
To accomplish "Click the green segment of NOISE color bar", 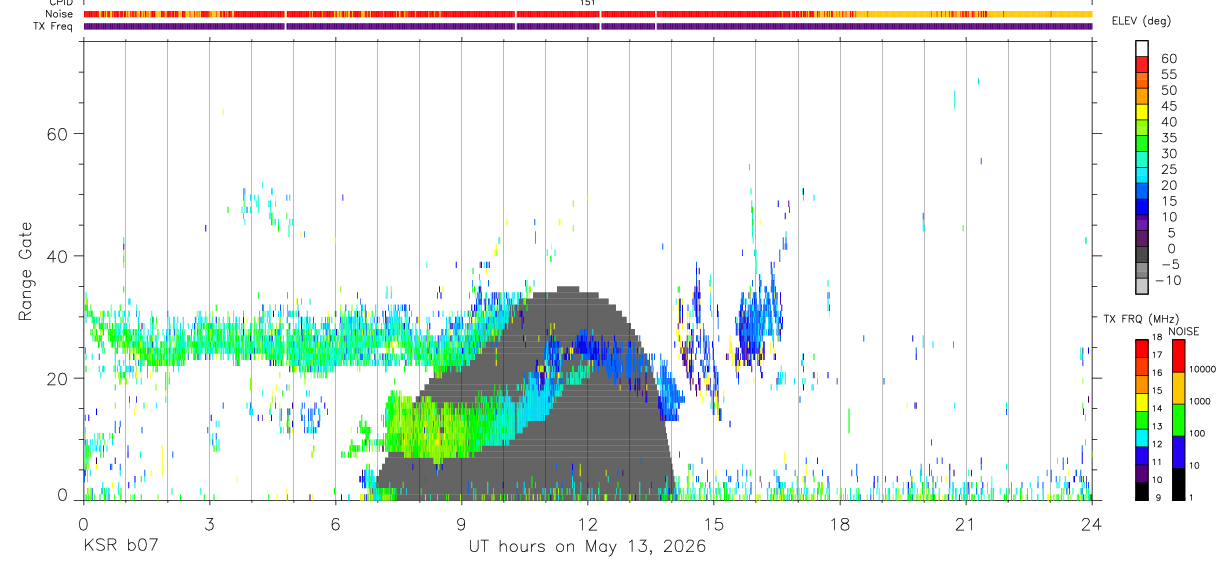I will (1177, 420).
